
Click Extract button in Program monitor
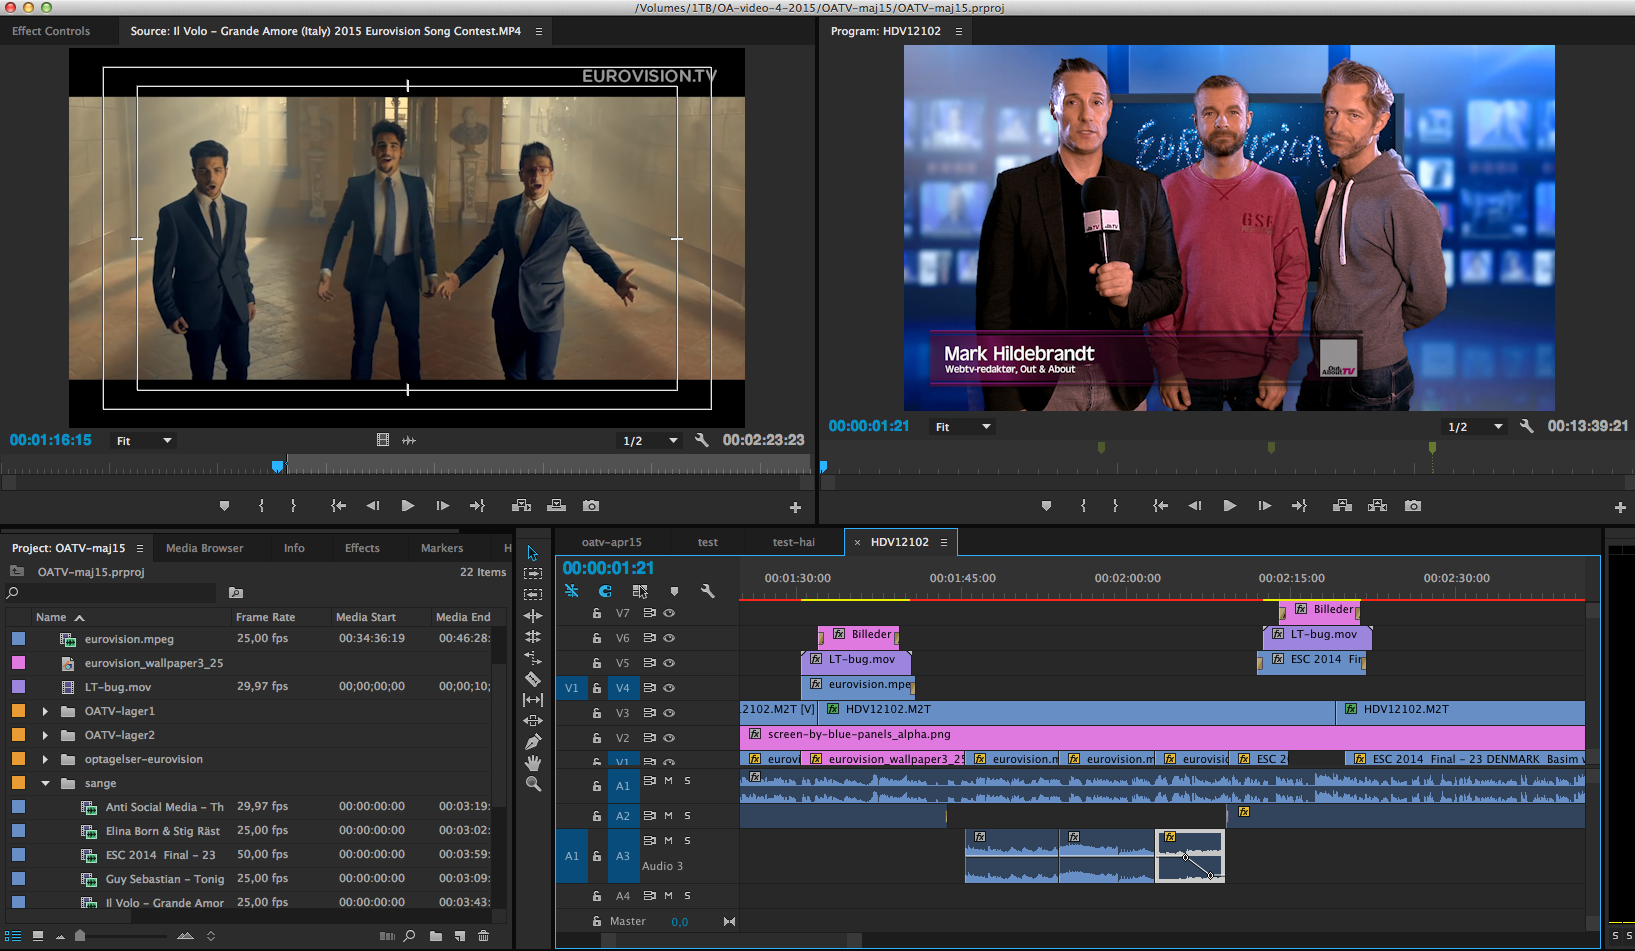[x=1377, y=506]
